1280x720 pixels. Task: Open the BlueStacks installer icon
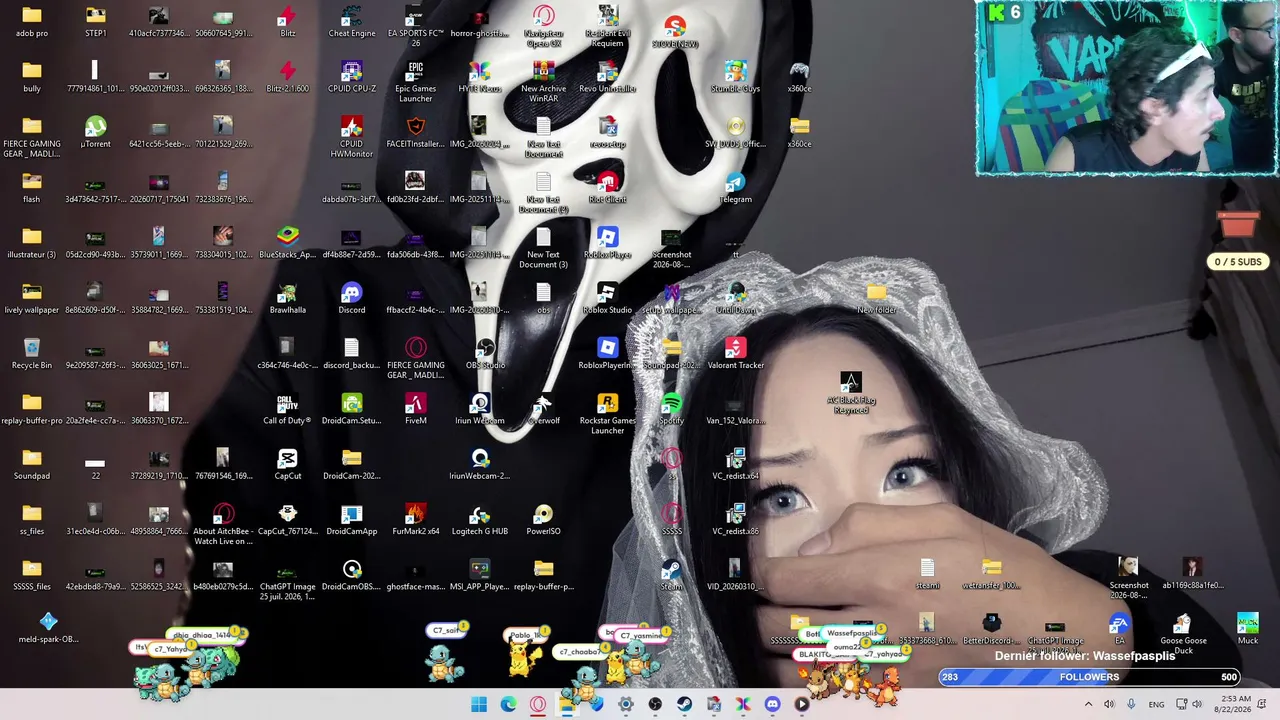(x=288, y=243)
